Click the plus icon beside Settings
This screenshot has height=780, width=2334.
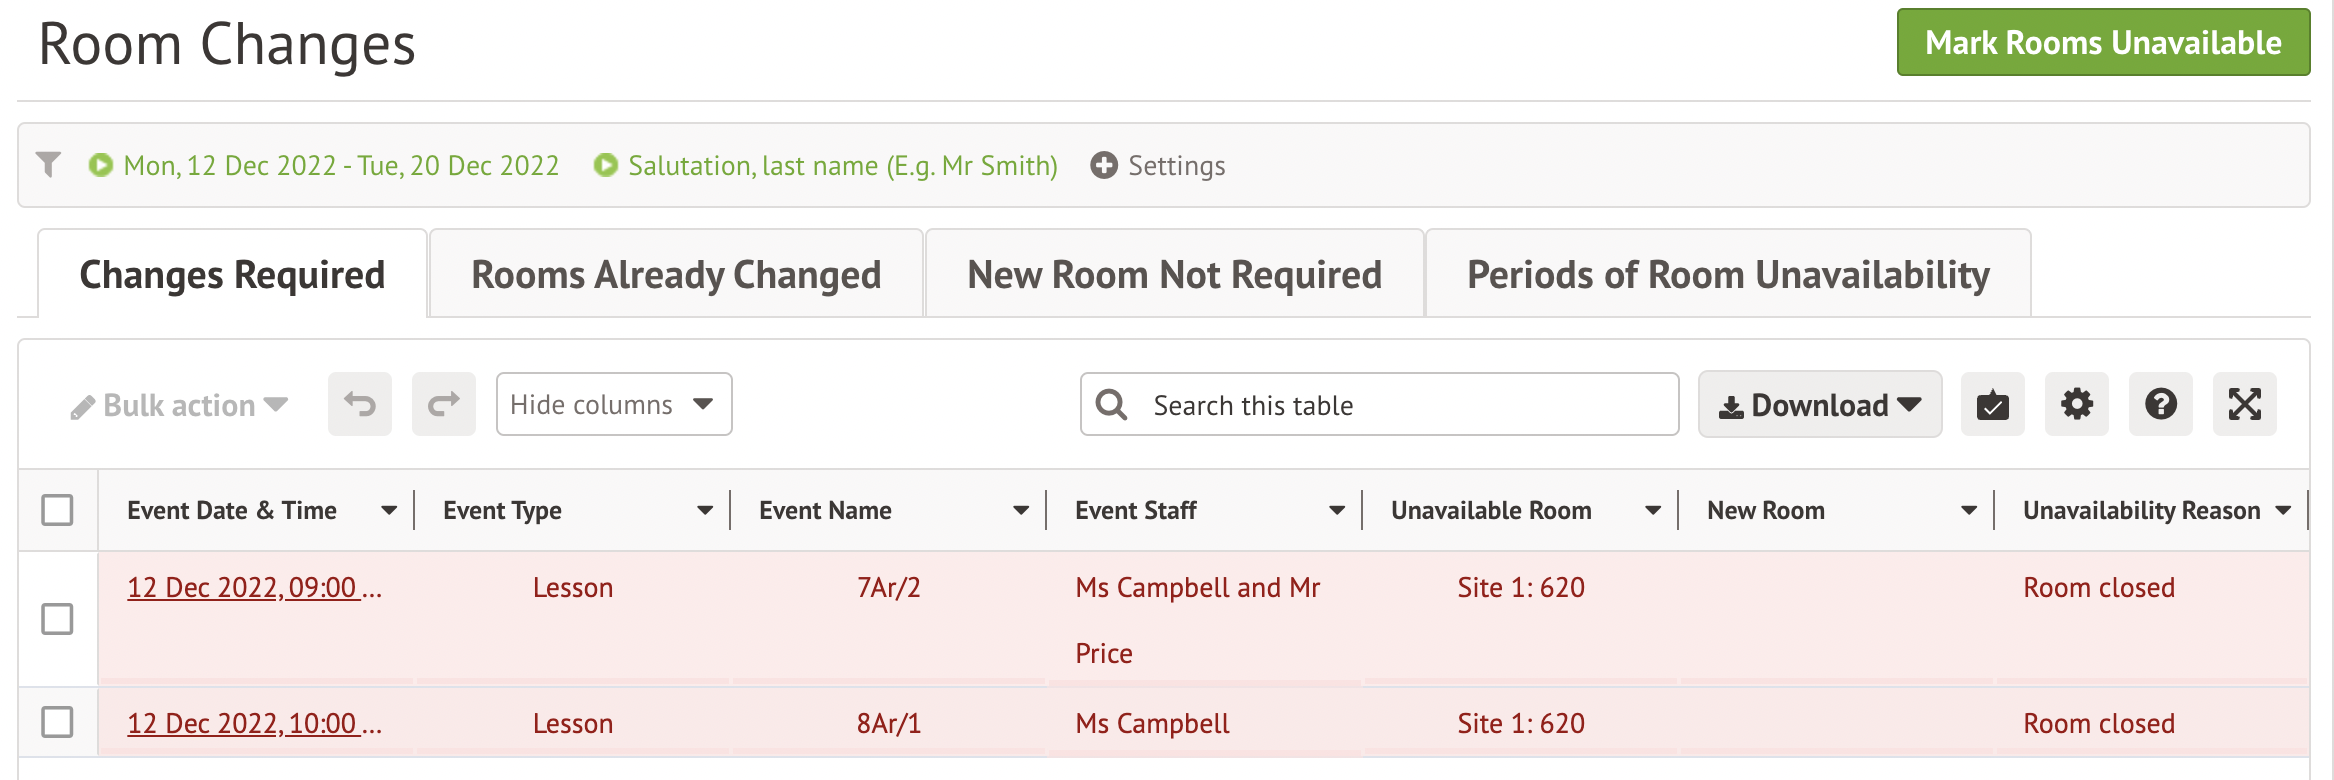(x=1104, y=165)
